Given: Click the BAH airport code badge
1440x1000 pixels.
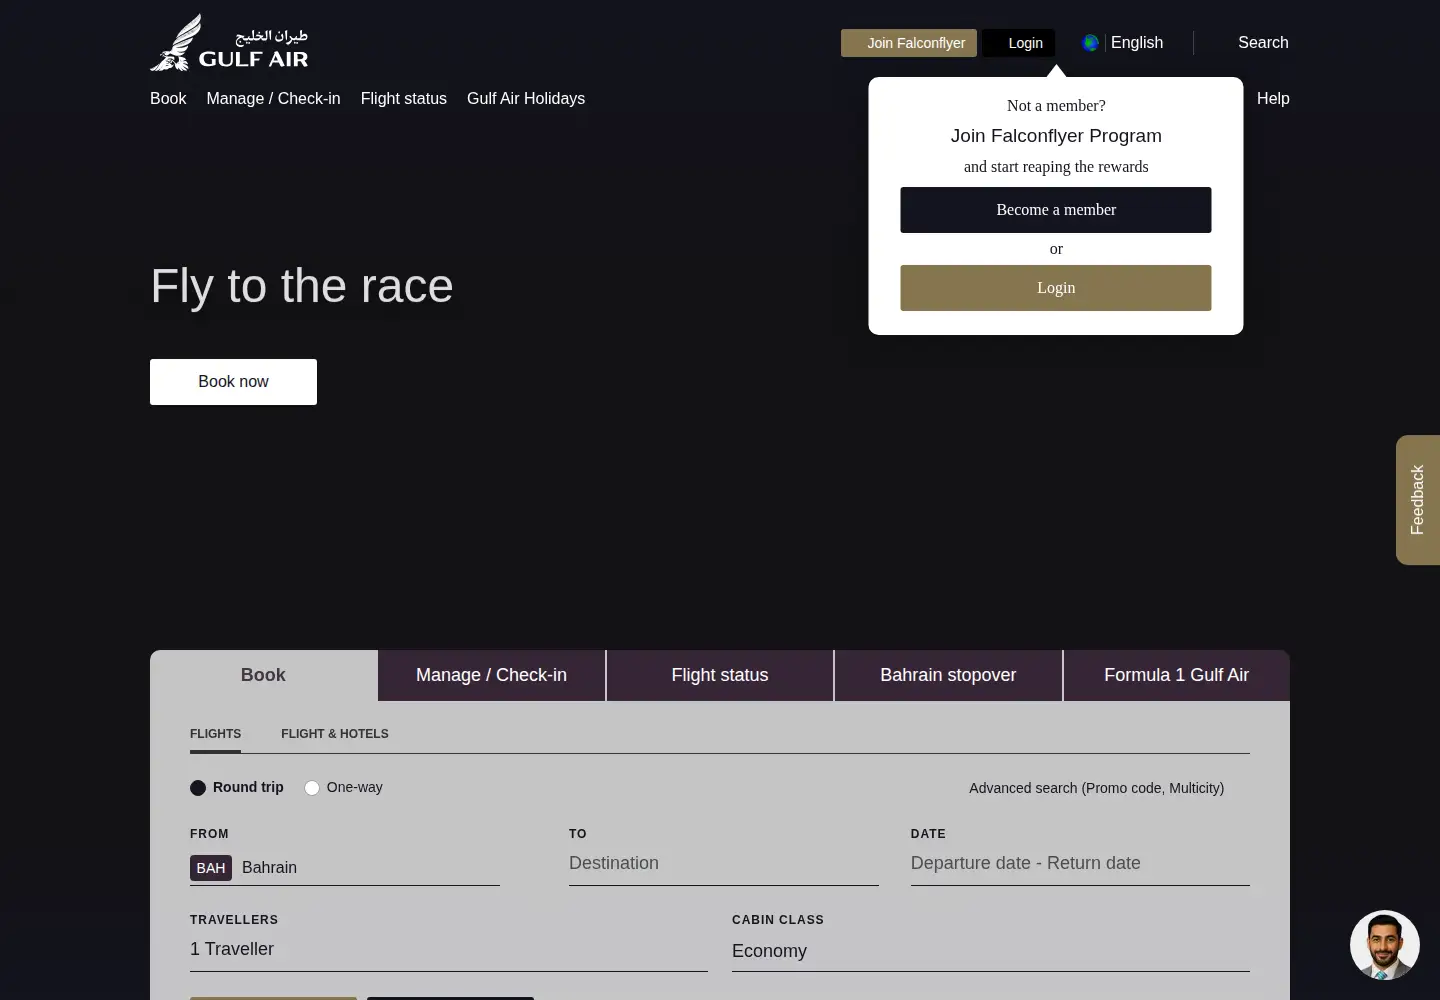Looking at the screenshot, I should [211, 868].
